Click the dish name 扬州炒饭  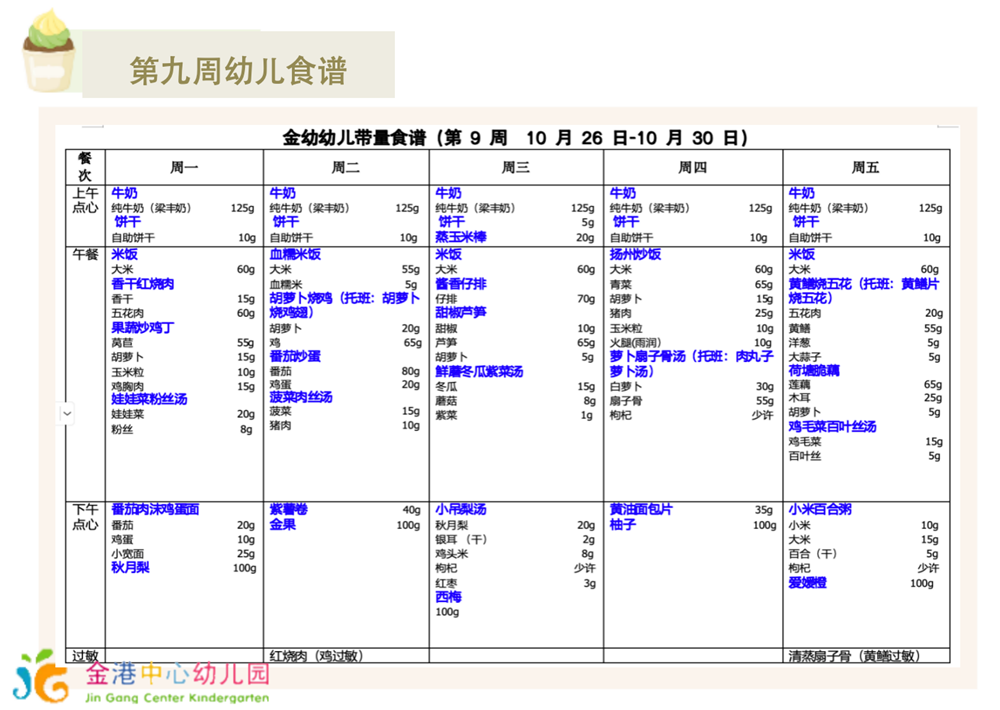point(635,254)
